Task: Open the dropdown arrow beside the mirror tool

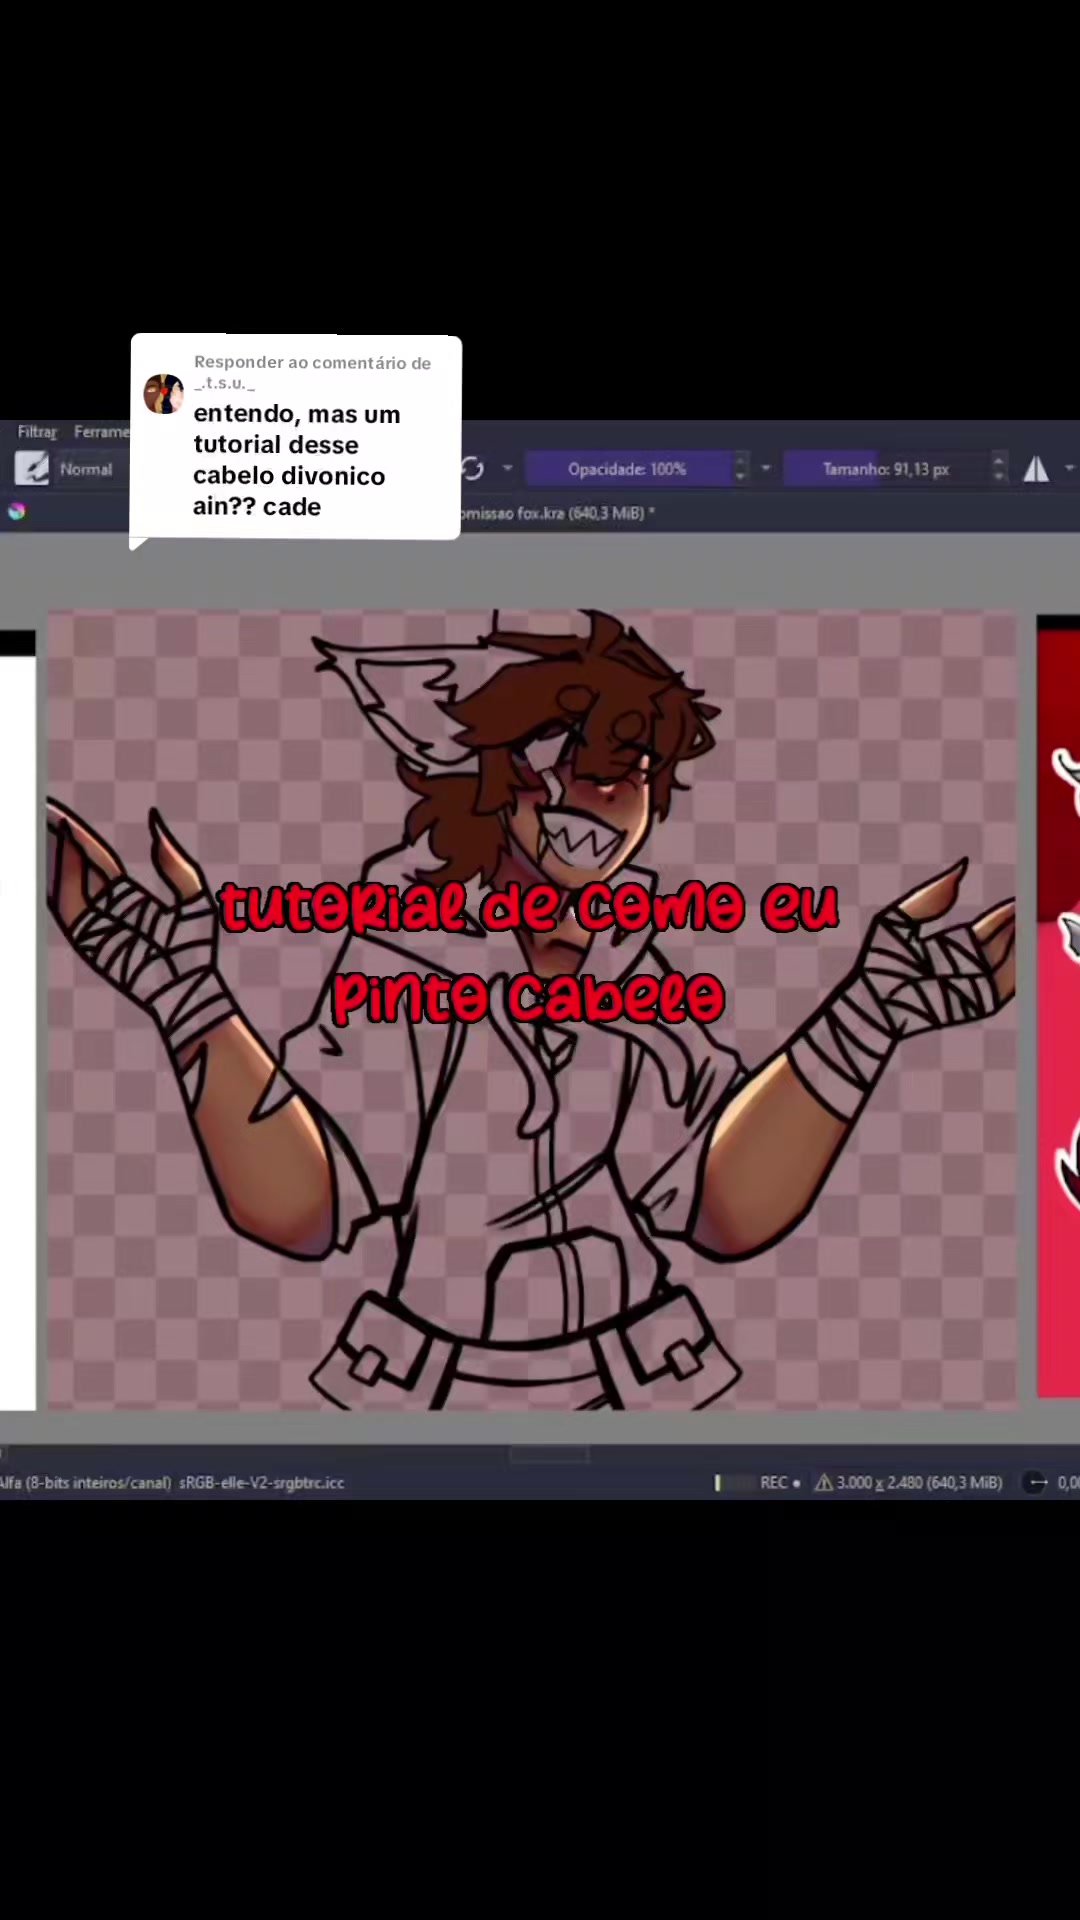Action: (x=1070, y=468)
